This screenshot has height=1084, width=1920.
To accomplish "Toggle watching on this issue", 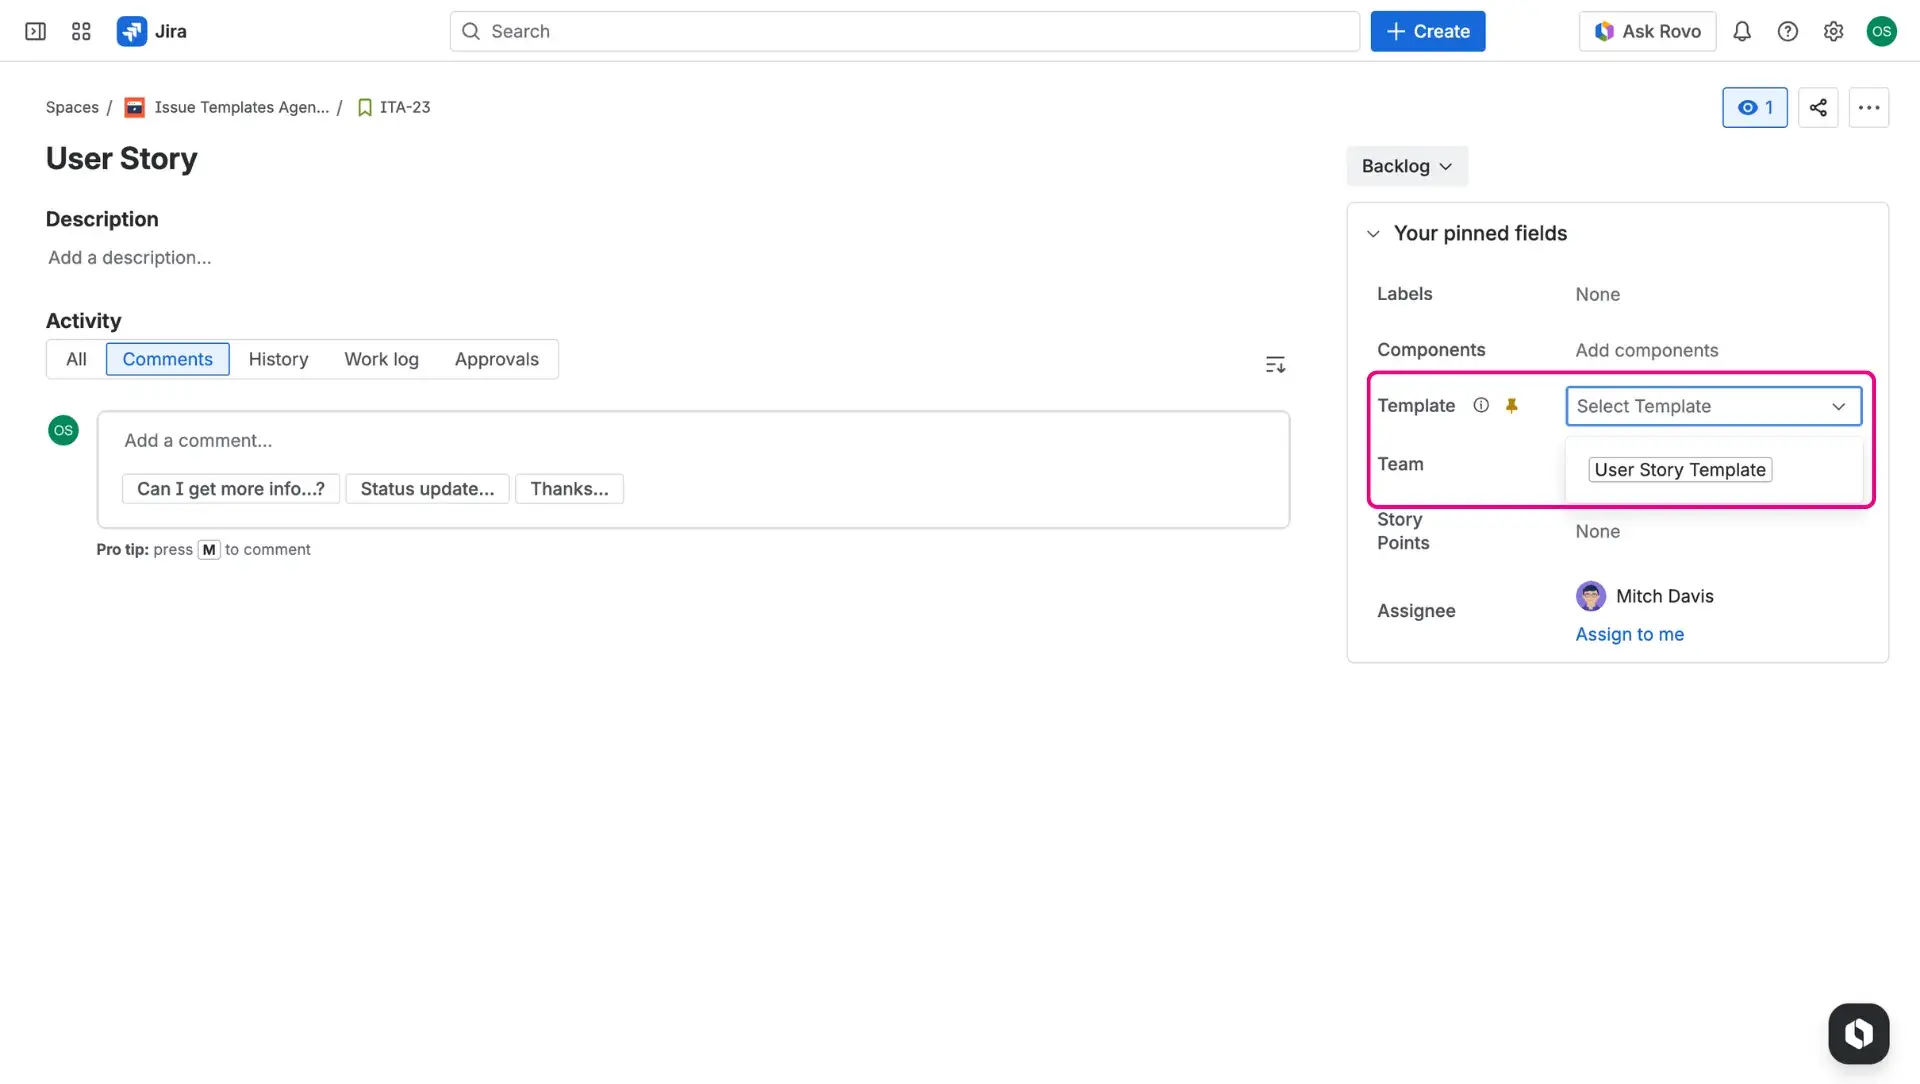I will [x=1755, y=107].
